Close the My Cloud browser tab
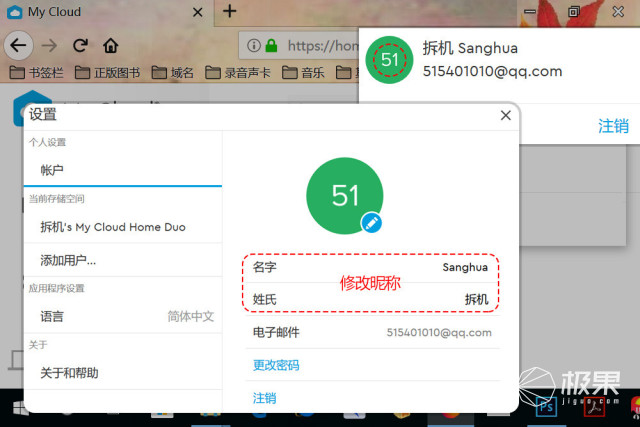The width and height of the screenshot is (640, 427). click(x=198, y=12)
